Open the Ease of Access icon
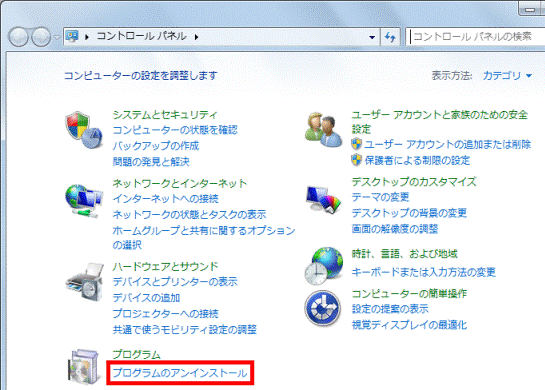 coord(323,308)
